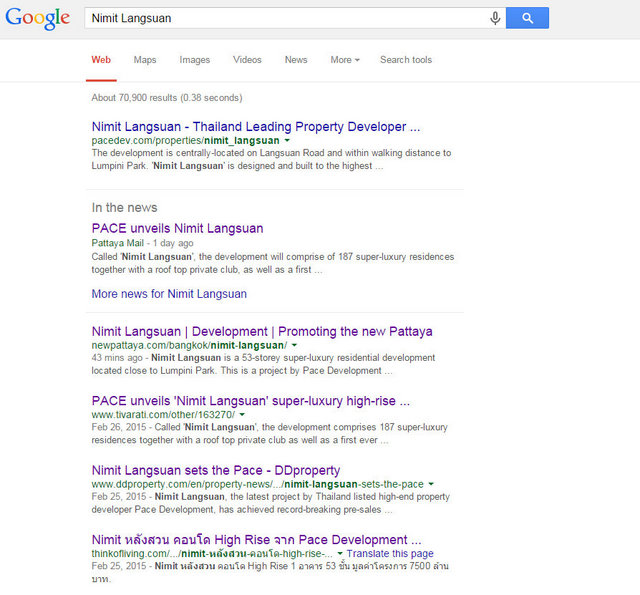Expand the More dropdown menu

[x=345, y=60]
